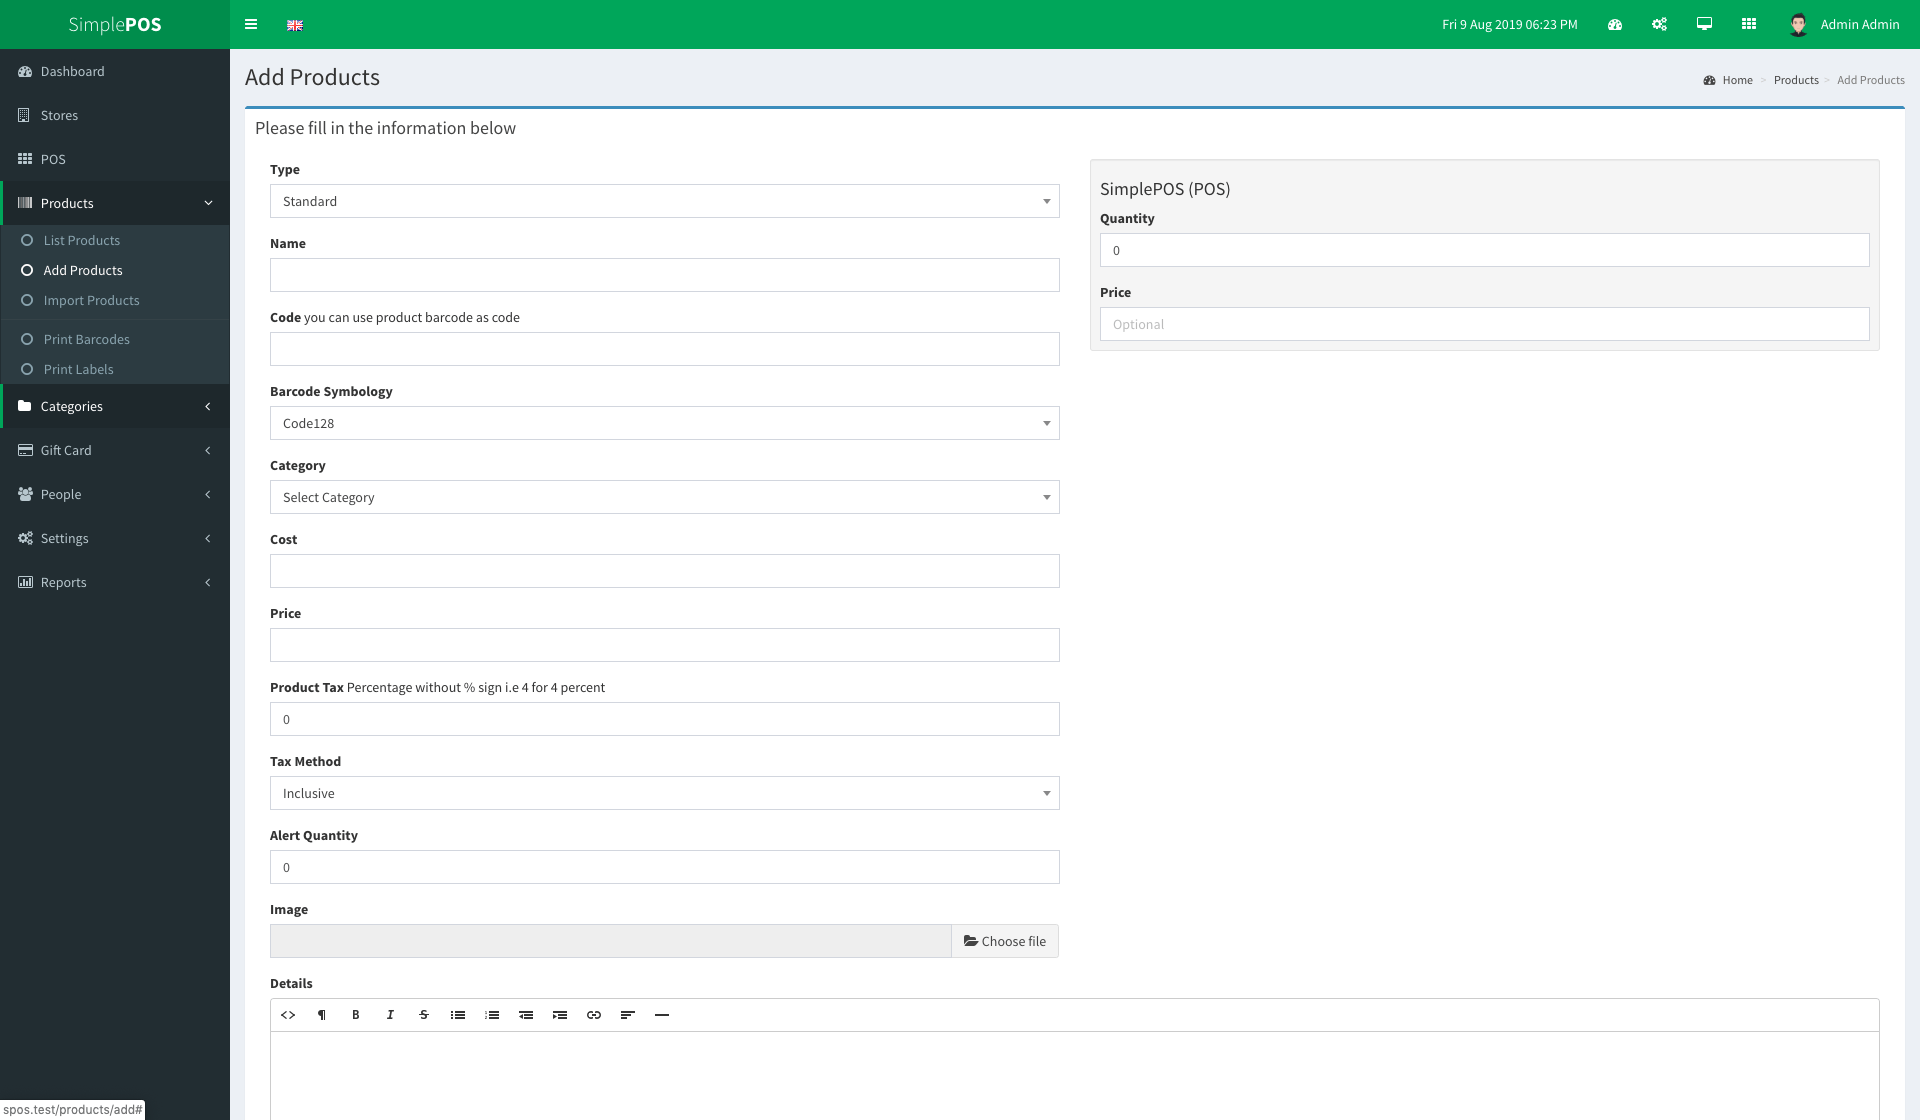The height and width of the screenshot is (1120, 1920).
Task: Open Barcode Symbology dropdown showing Code128
Action: (x=665, y=423)
